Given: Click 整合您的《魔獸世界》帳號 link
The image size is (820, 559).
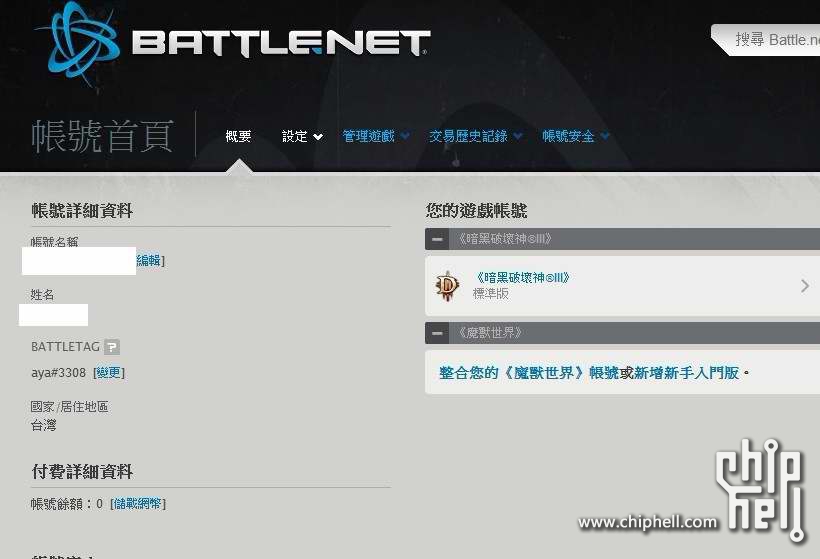Looking at the screenshot, I should [x=529, y=373].
